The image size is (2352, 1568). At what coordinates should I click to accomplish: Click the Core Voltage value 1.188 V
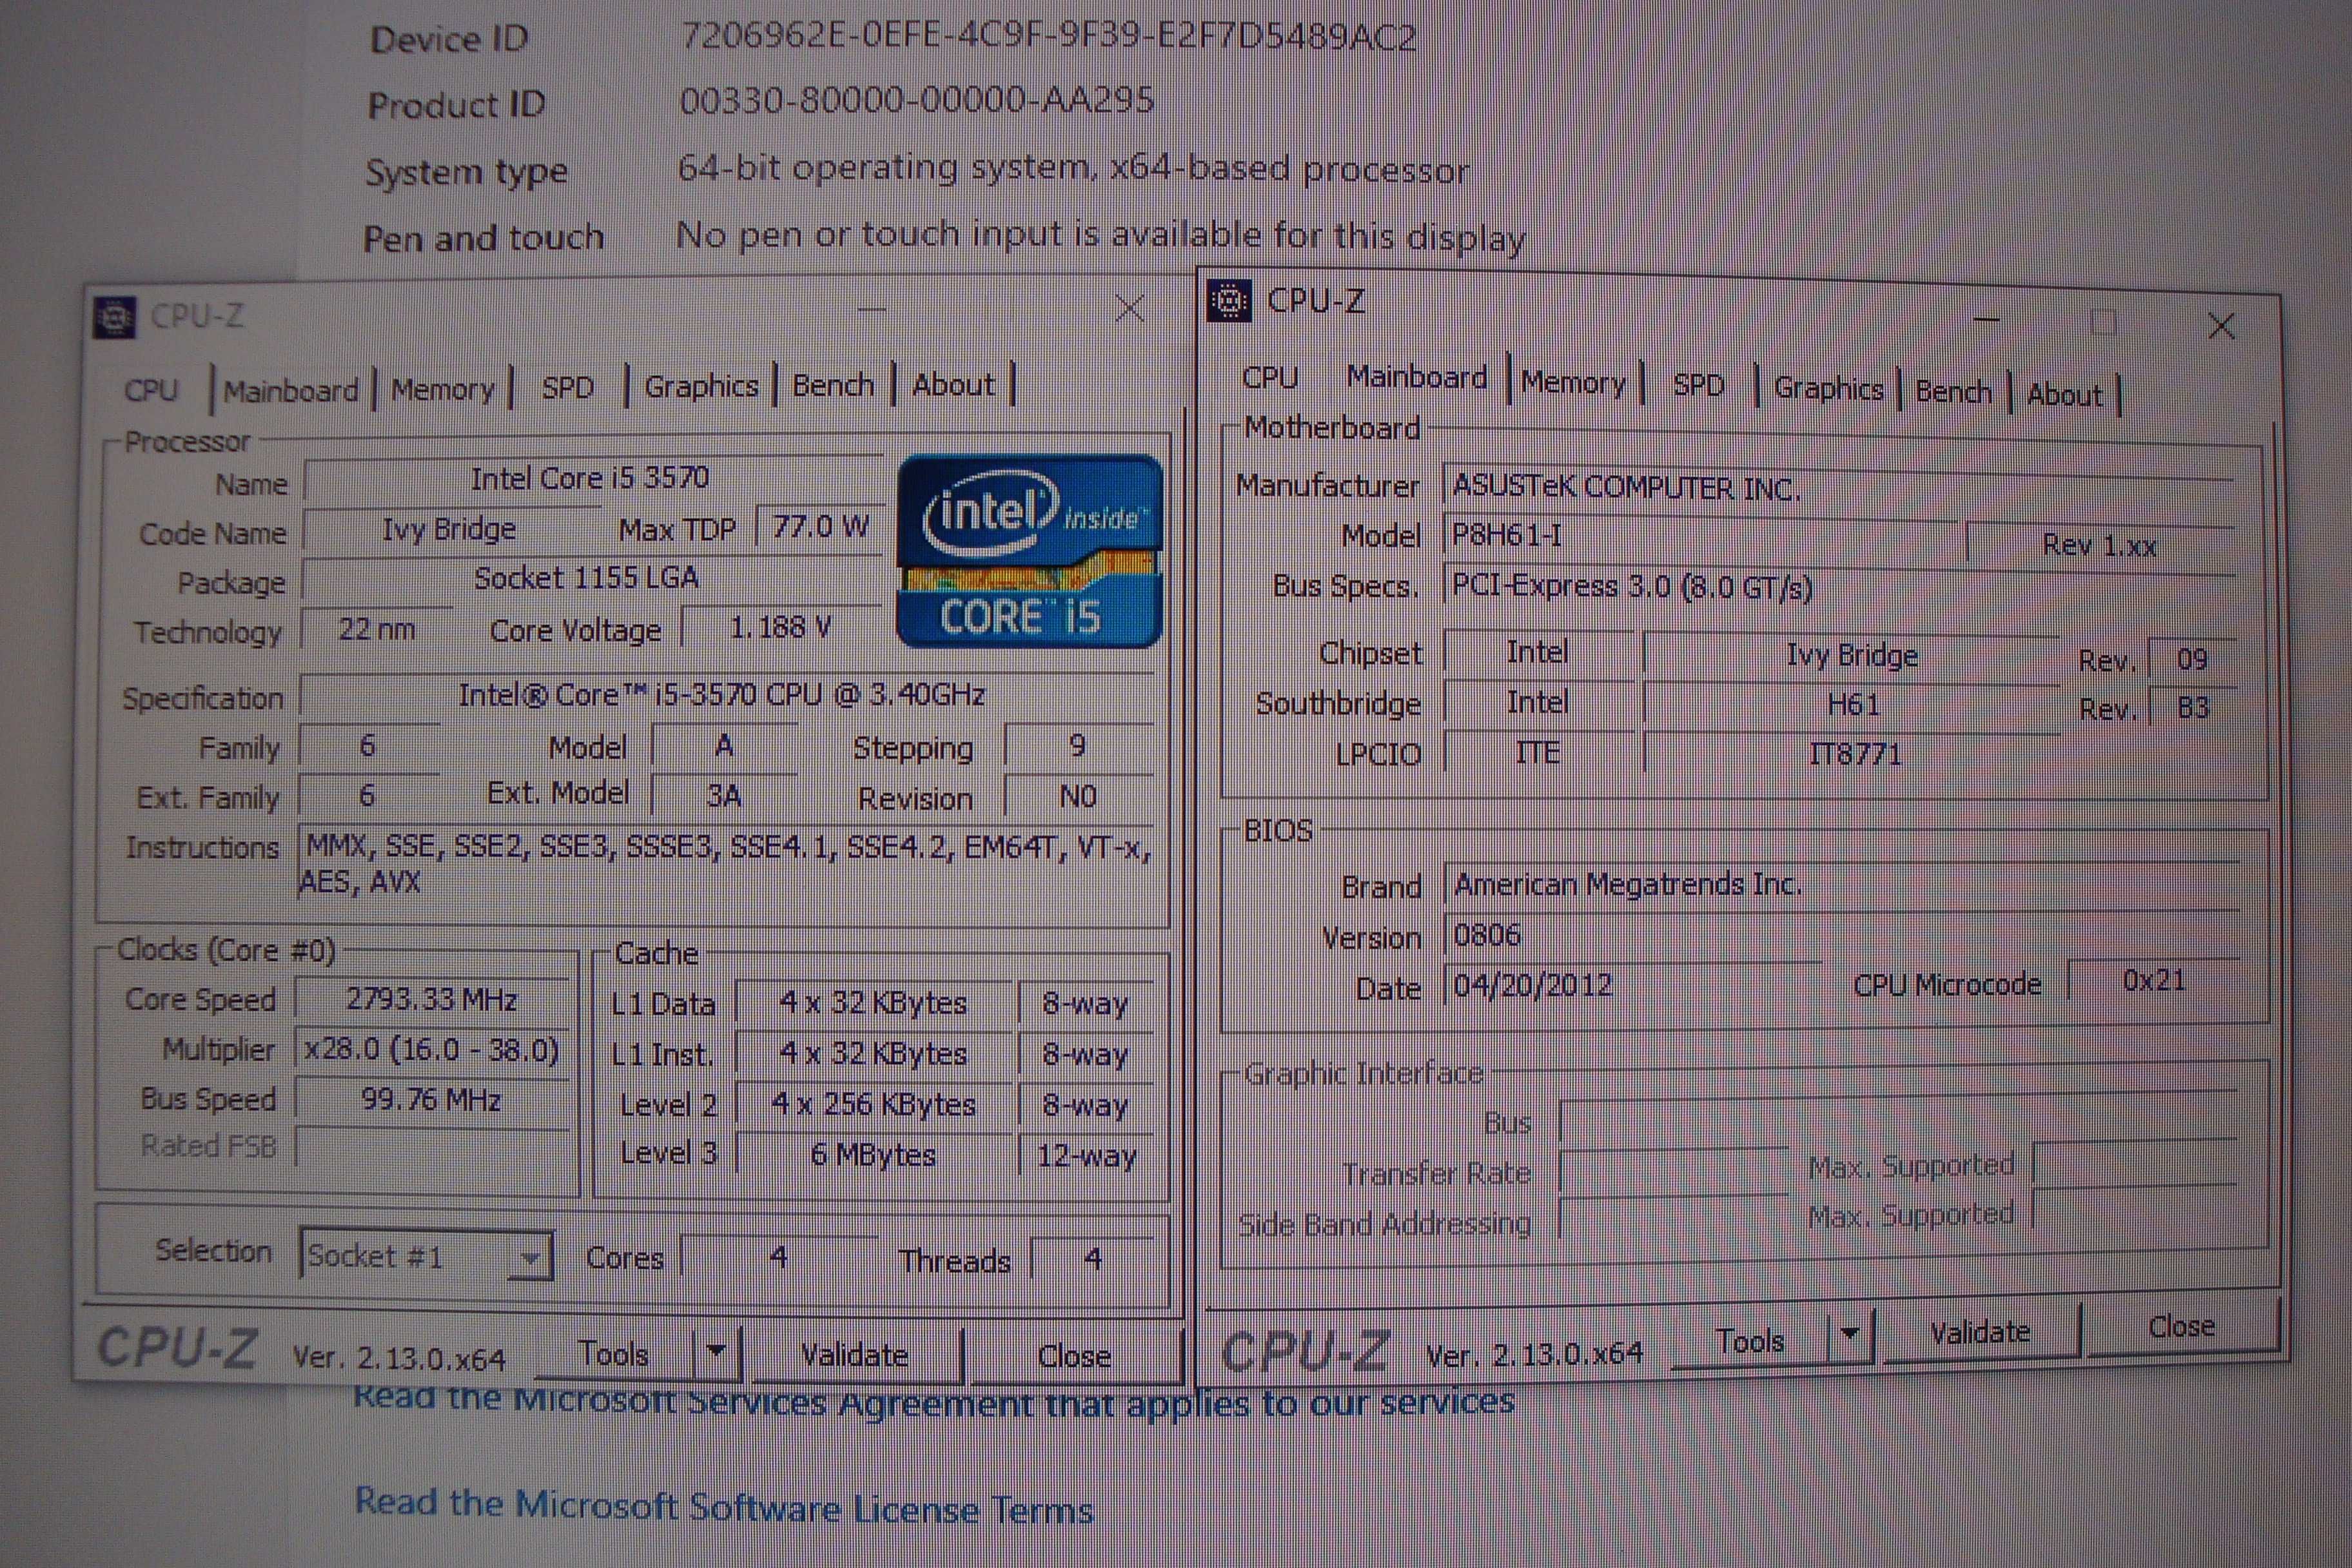781,627
